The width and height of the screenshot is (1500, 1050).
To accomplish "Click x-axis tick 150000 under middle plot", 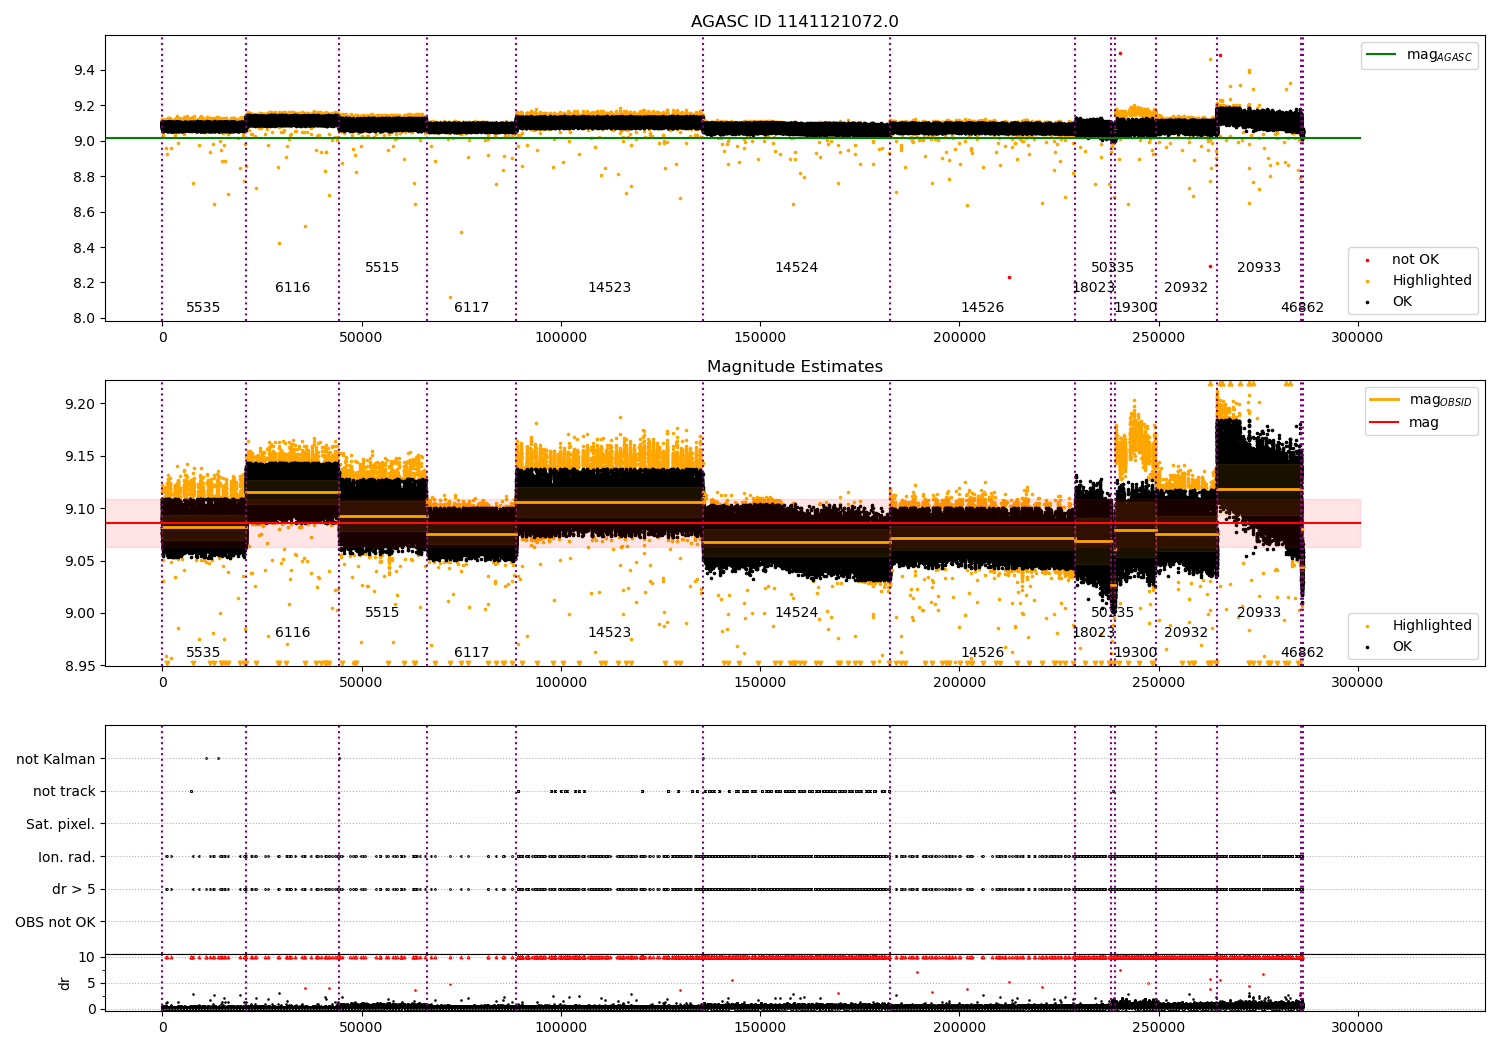I will click(x=760, y=683).
